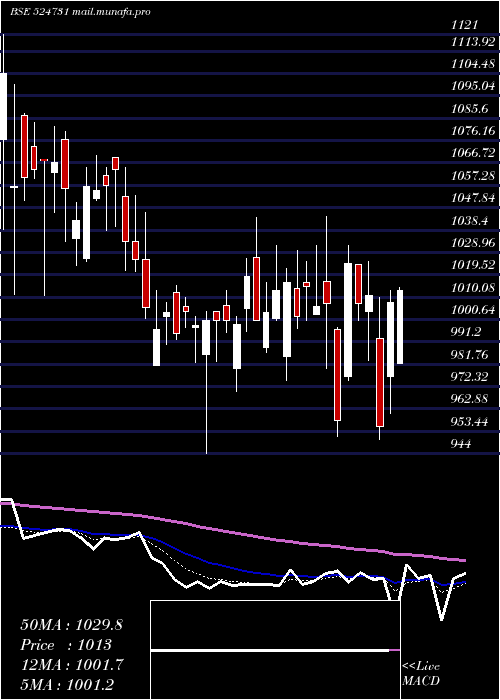
Task: Click the 5MA : 1001.2 readout
Action: [x=67, y=684]
